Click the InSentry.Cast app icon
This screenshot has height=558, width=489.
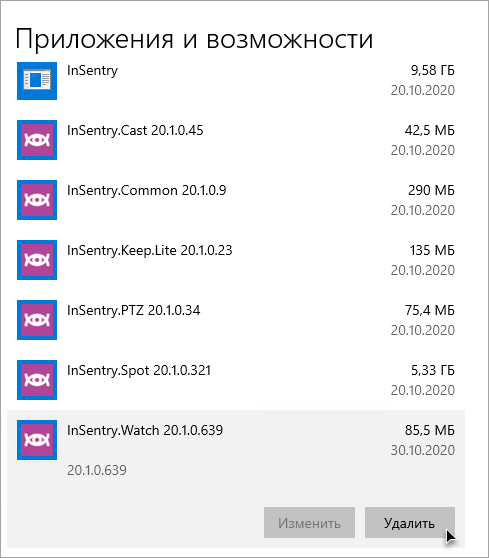(37, 140)
